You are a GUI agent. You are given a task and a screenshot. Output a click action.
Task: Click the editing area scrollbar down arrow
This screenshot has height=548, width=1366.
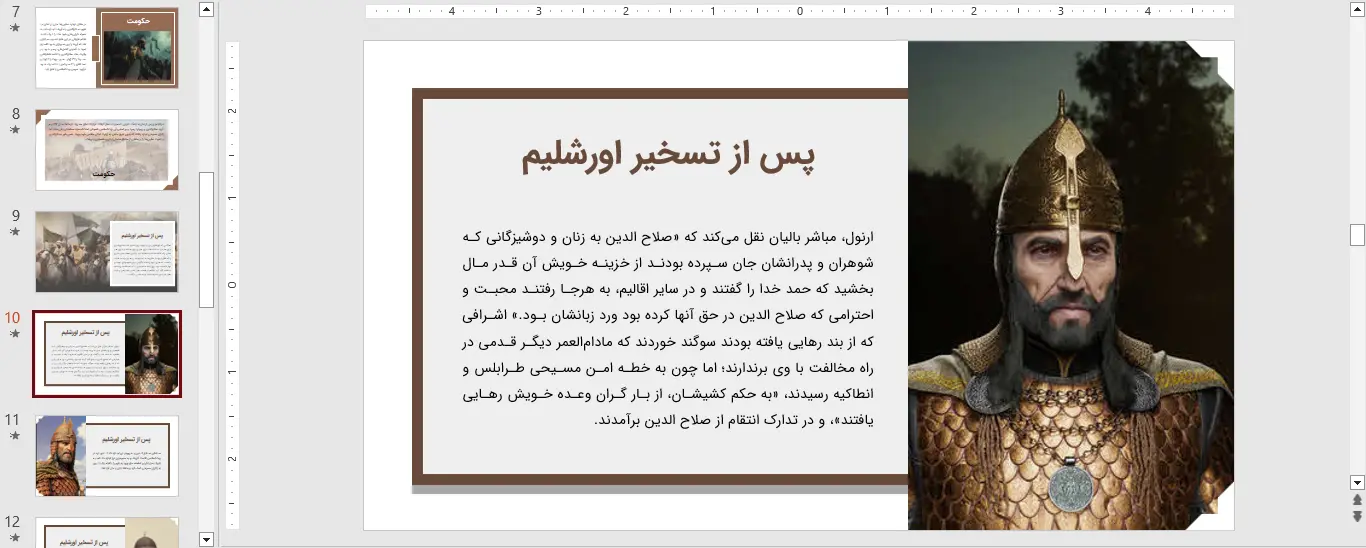pos(1357,482)
